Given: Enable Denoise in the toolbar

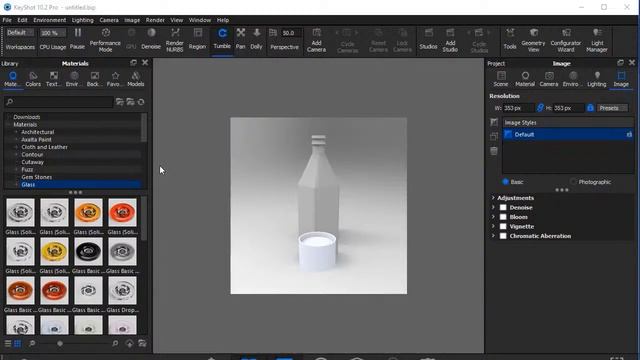Looking at the screenshot, I should [x=151, y=39].
